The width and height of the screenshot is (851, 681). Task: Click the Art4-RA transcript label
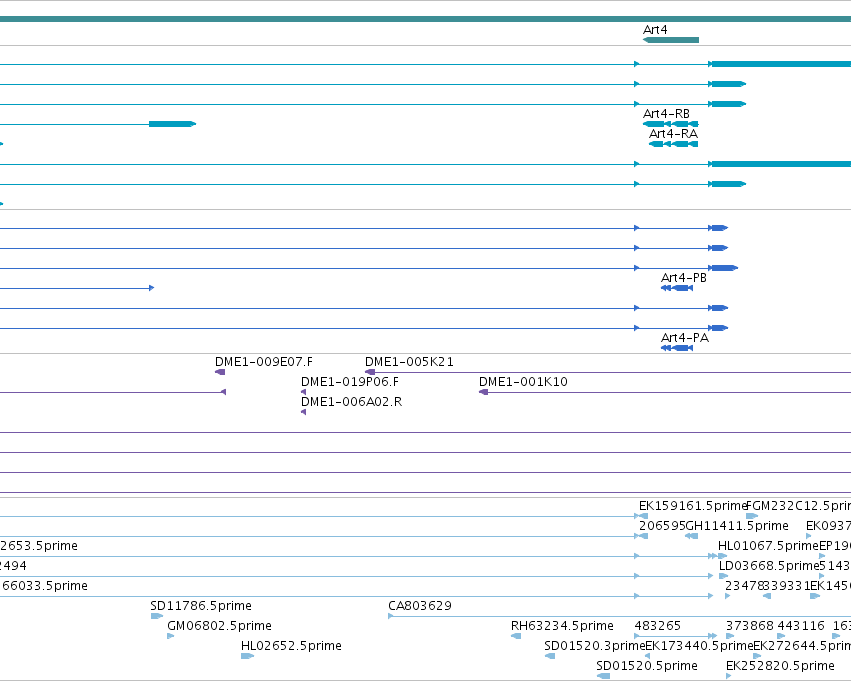(674, 133)
